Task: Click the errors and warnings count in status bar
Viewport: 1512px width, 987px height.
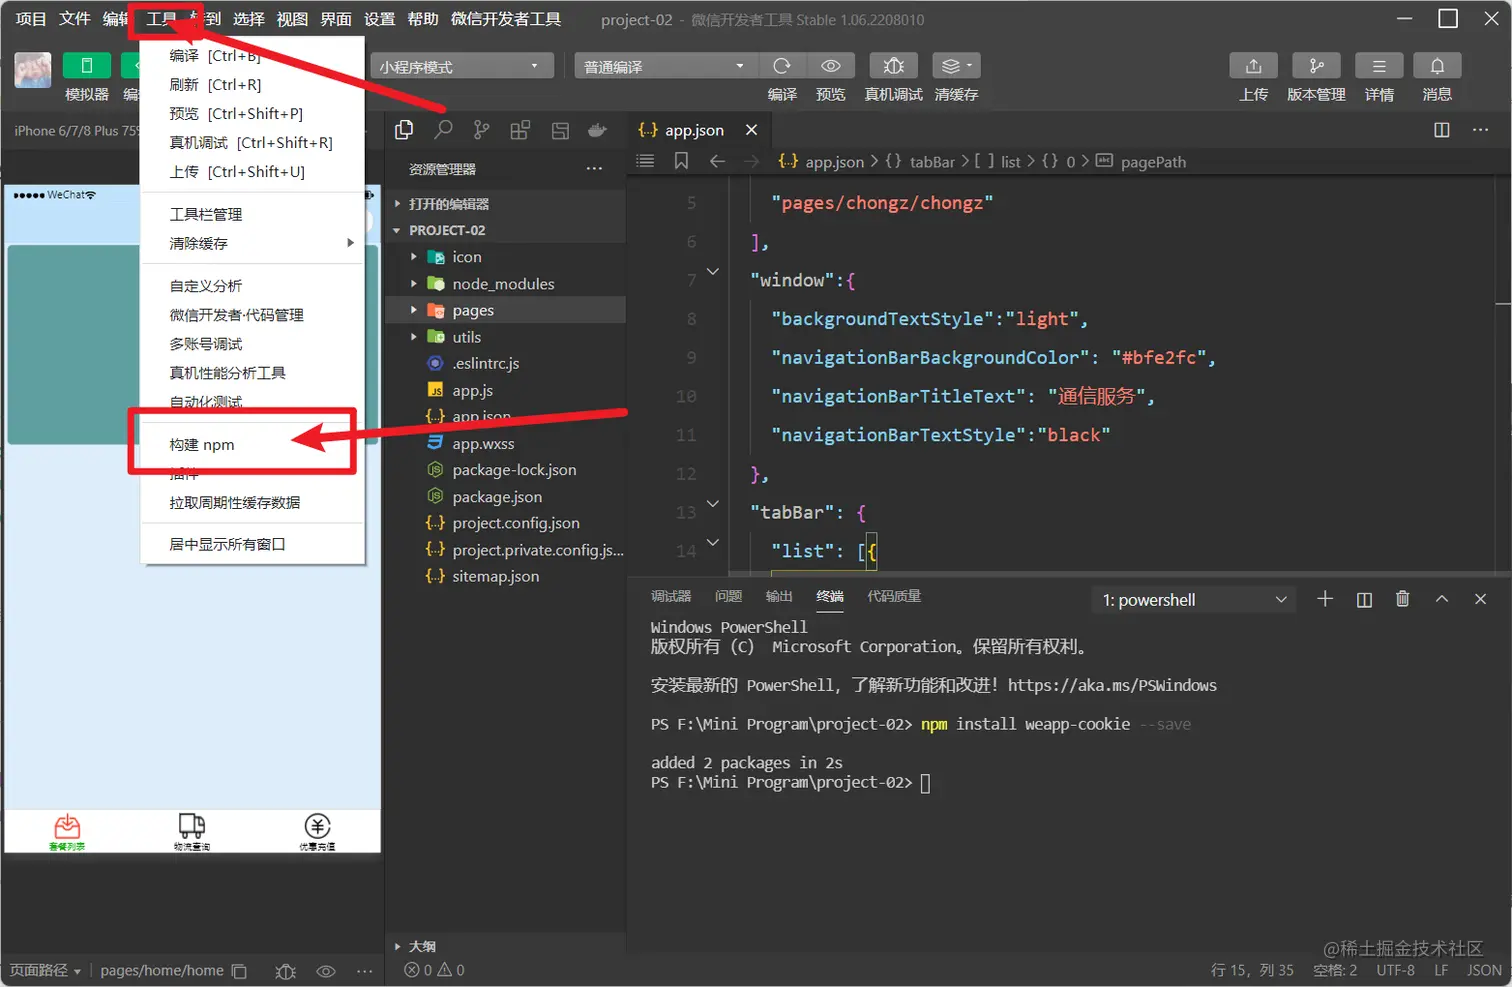Action: (435, 971)
